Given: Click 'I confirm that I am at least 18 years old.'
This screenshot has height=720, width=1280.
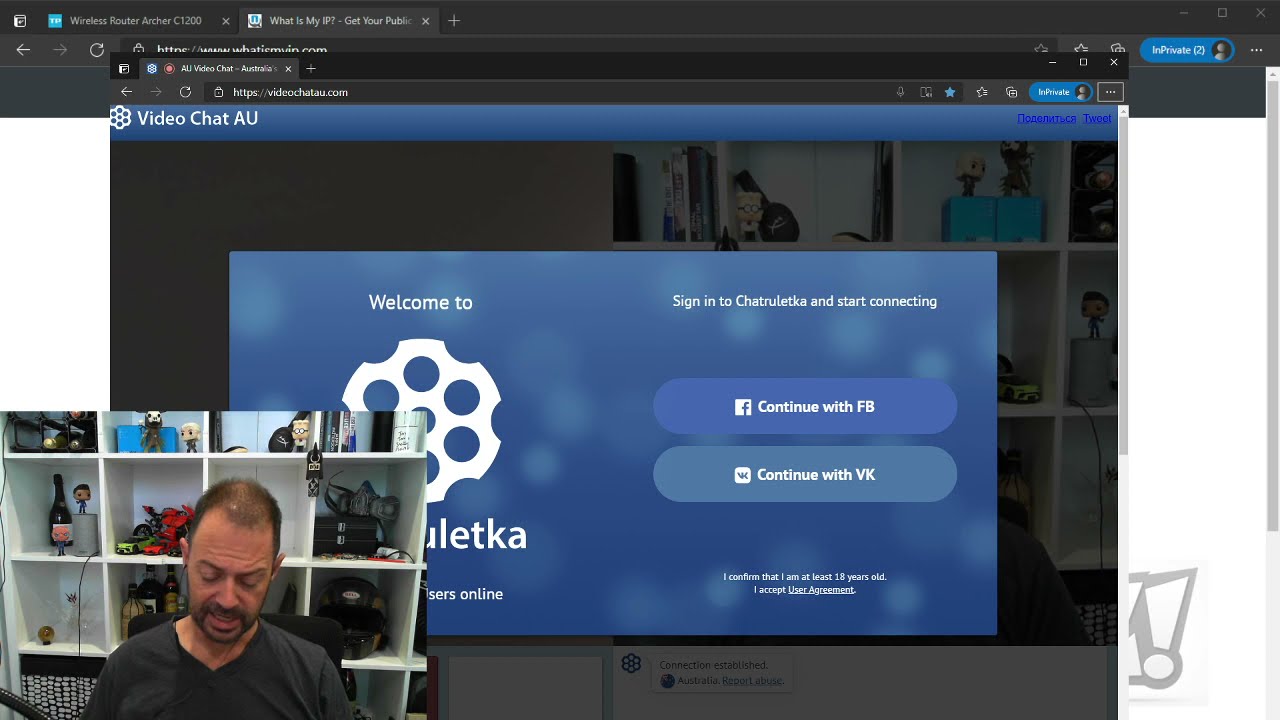Looking at the screenshot, I should tap(805, 577).
